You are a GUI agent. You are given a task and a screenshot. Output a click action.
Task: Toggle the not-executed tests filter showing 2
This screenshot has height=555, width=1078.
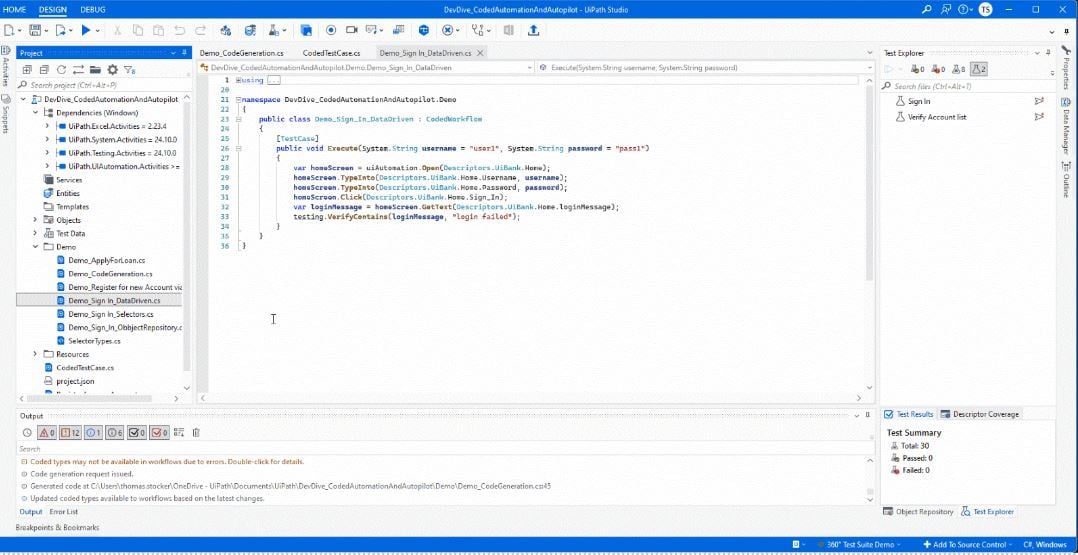pos(979,69)
